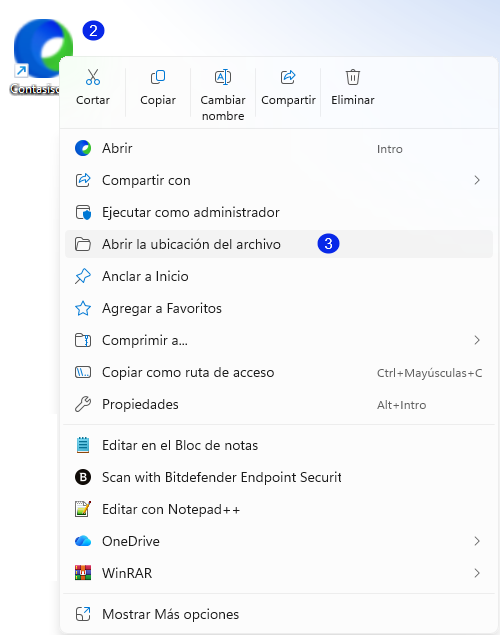Choose Copiar como ruta de acceso

point(279,372)
